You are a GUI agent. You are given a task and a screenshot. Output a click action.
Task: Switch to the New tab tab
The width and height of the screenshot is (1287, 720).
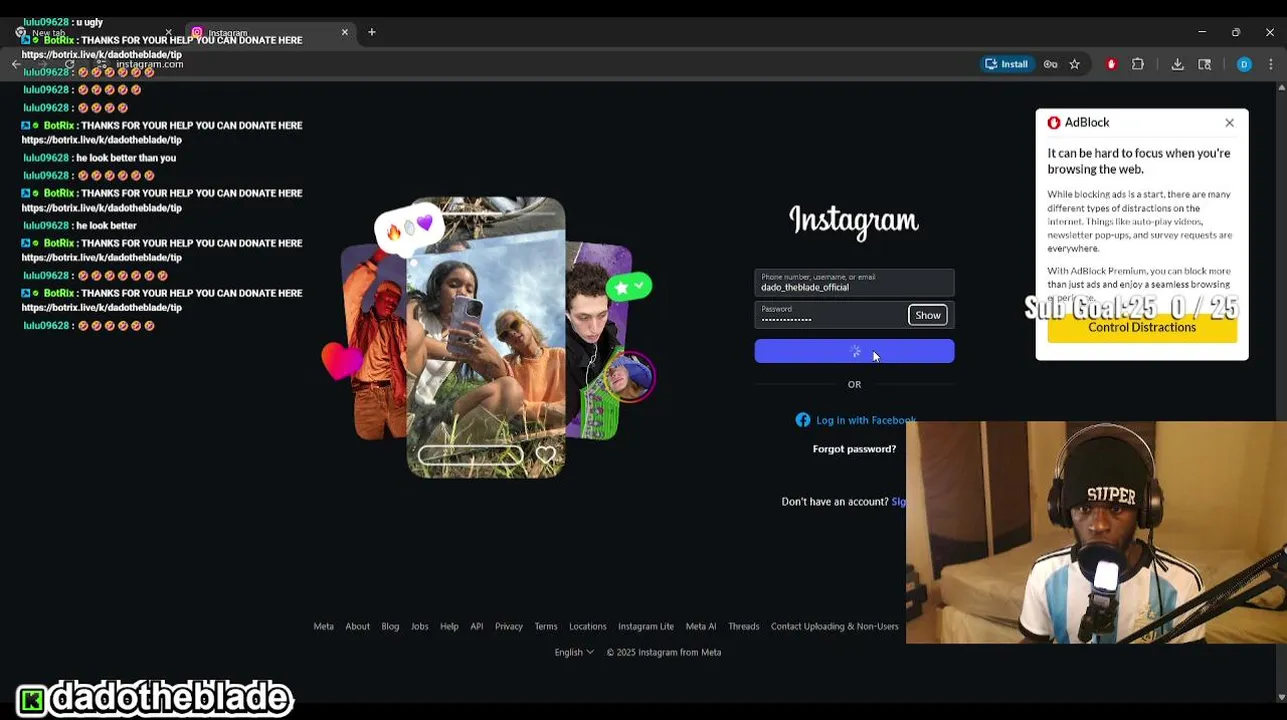(x=90, y=32)
